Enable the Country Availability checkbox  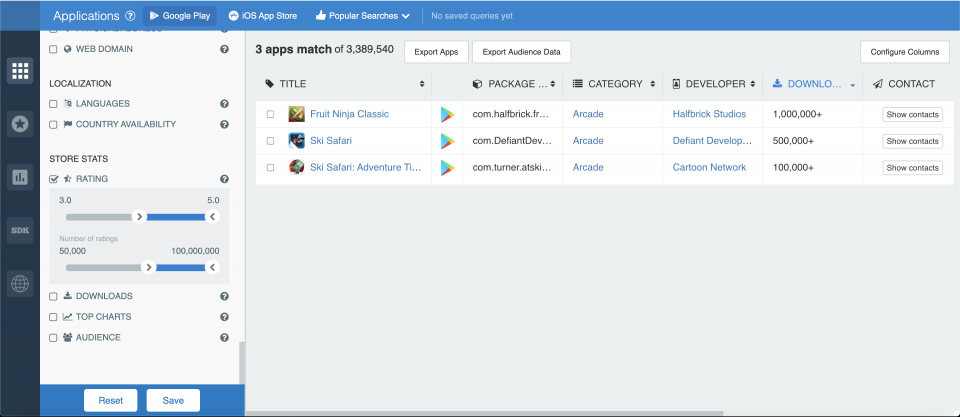(x=53, y=124)
